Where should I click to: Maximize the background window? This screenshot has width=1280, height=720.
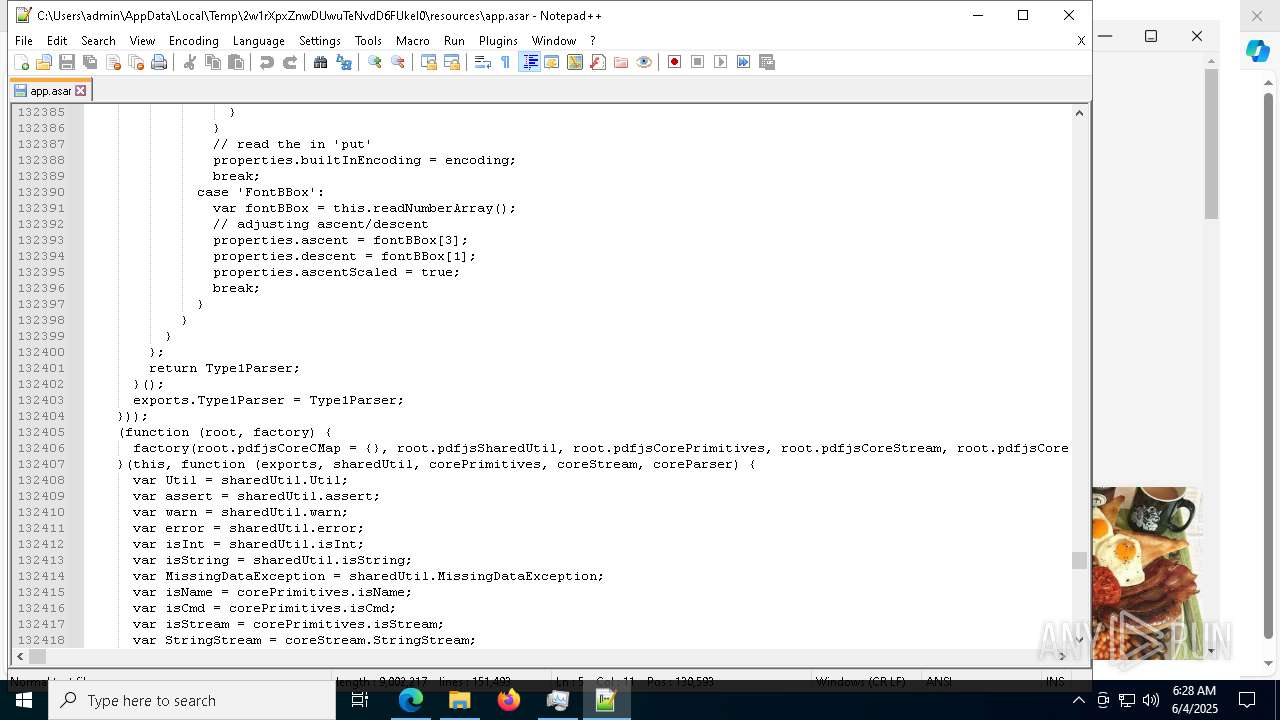(1151, 36)
